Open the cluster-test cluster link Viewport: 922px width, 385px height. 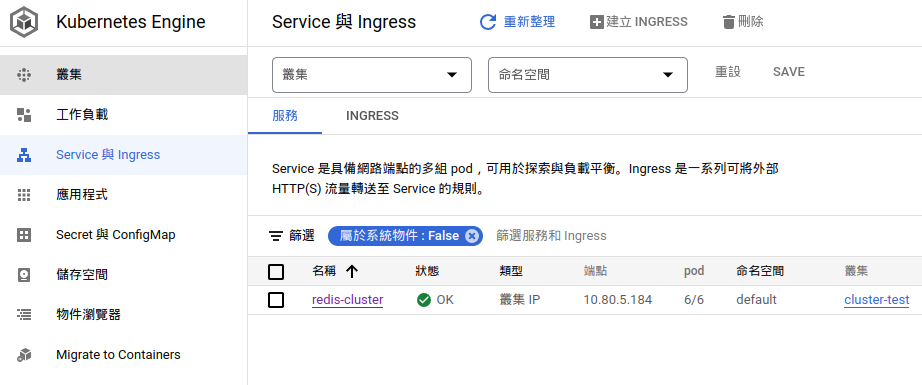pos(877,300)
